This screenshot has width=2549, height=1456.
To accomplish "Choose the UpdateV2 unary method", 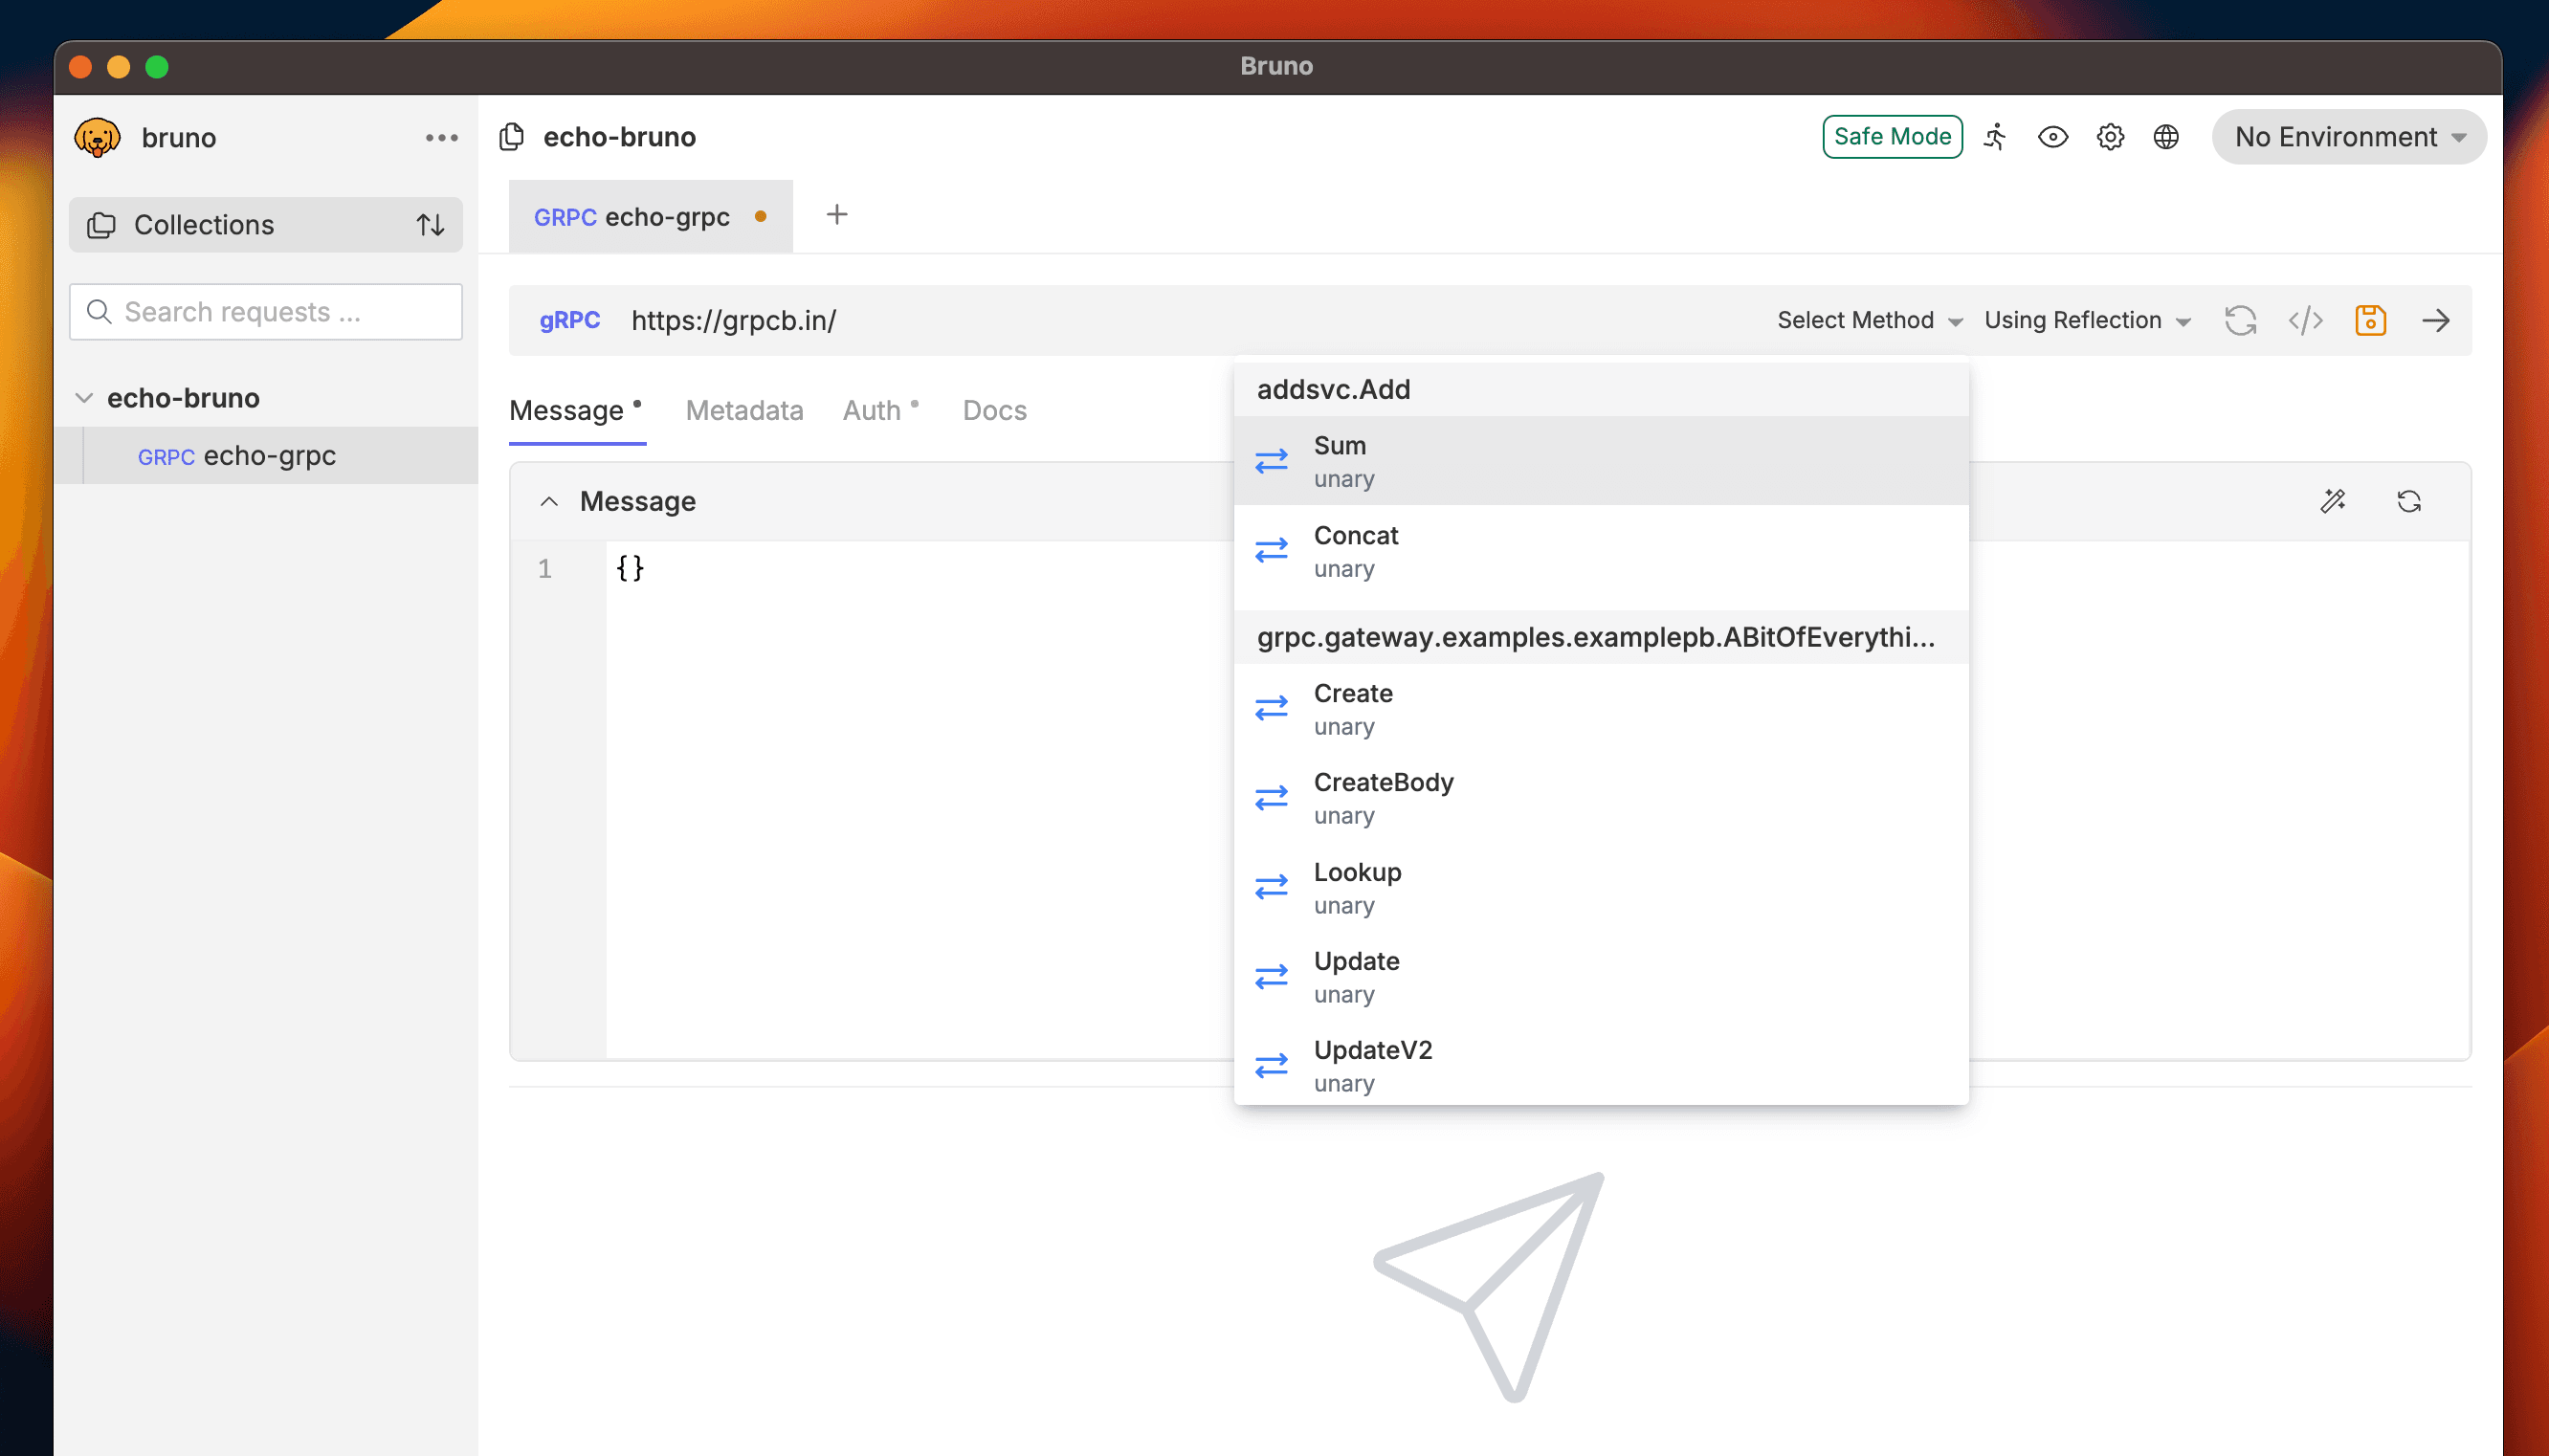I will (1601, 1066).
